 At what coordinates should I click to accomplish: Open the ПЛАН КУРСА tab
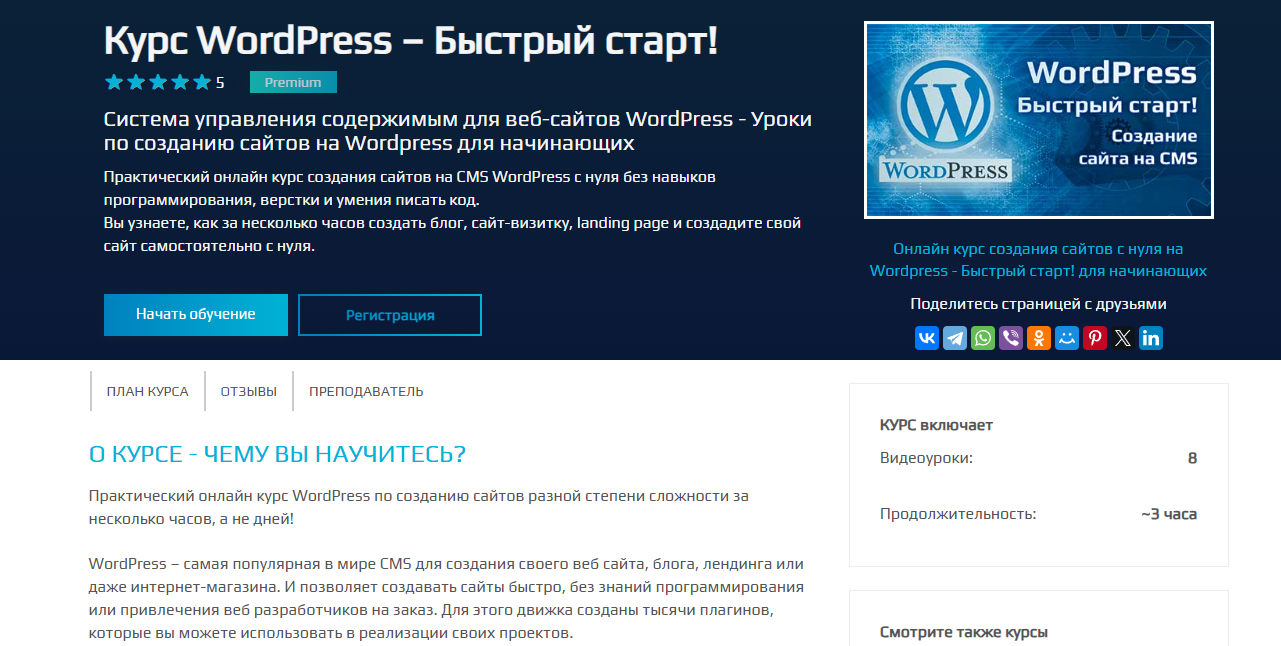point(147,391)
